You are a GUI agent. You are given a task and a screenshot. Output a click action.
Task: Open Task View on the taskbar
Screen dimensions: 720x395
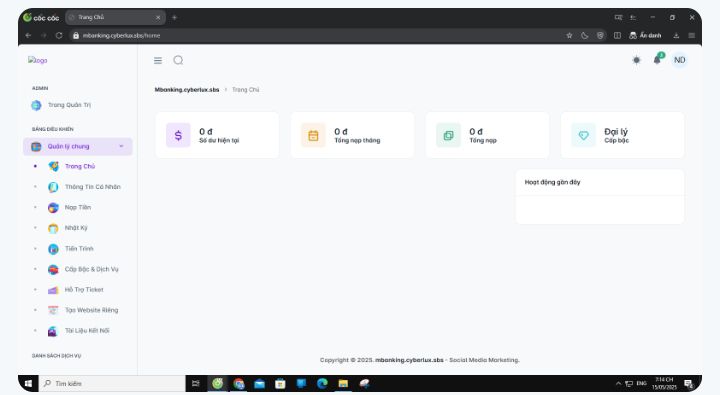196,384
